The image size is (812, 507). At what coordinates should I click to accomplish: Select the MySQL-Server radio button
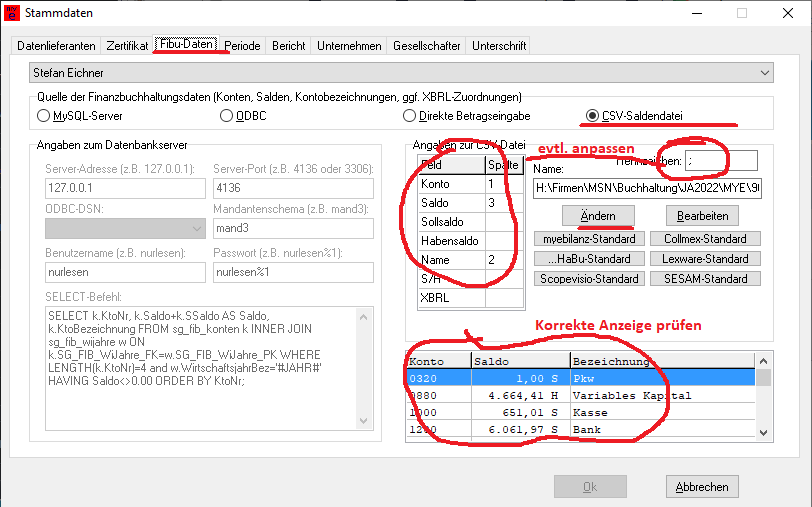pos(44,116)
